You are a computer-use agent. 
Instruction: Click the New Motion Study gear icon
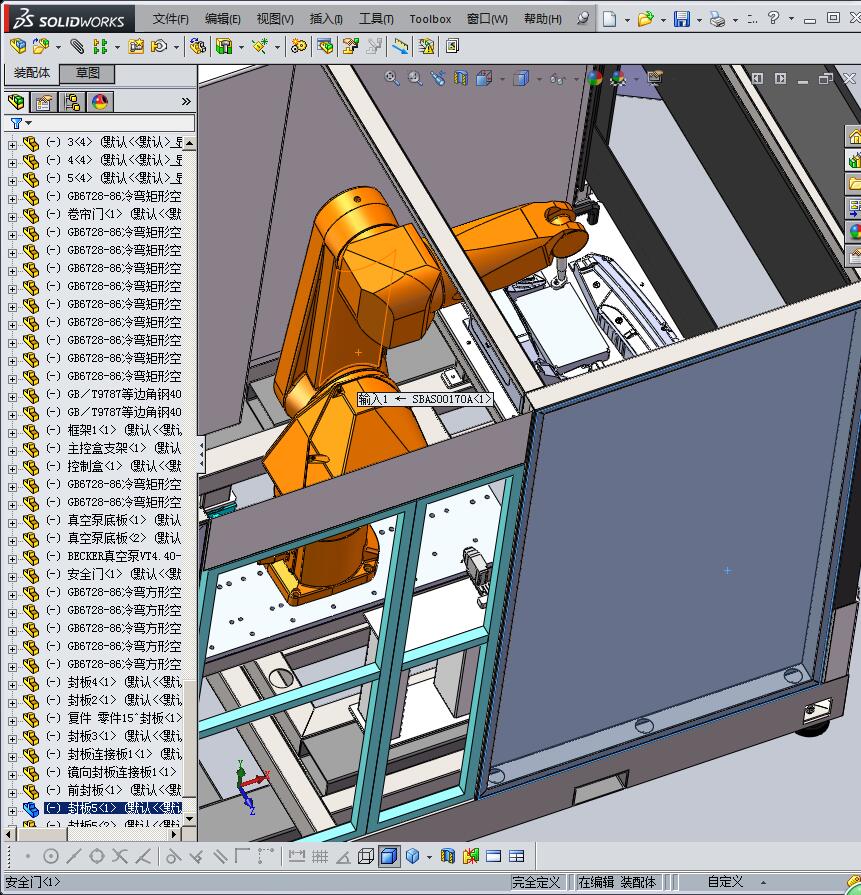coord(298,46)
